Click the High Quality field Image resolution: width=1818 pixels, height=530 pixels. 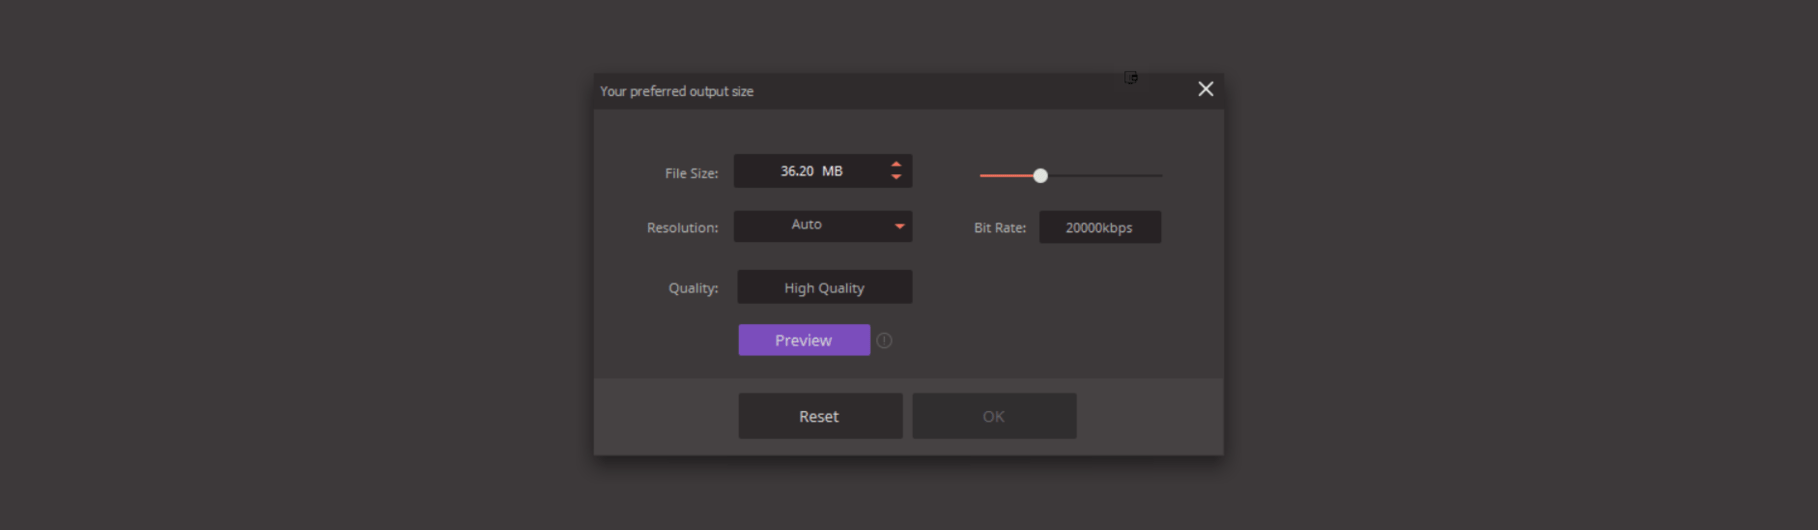coord(825,287)
